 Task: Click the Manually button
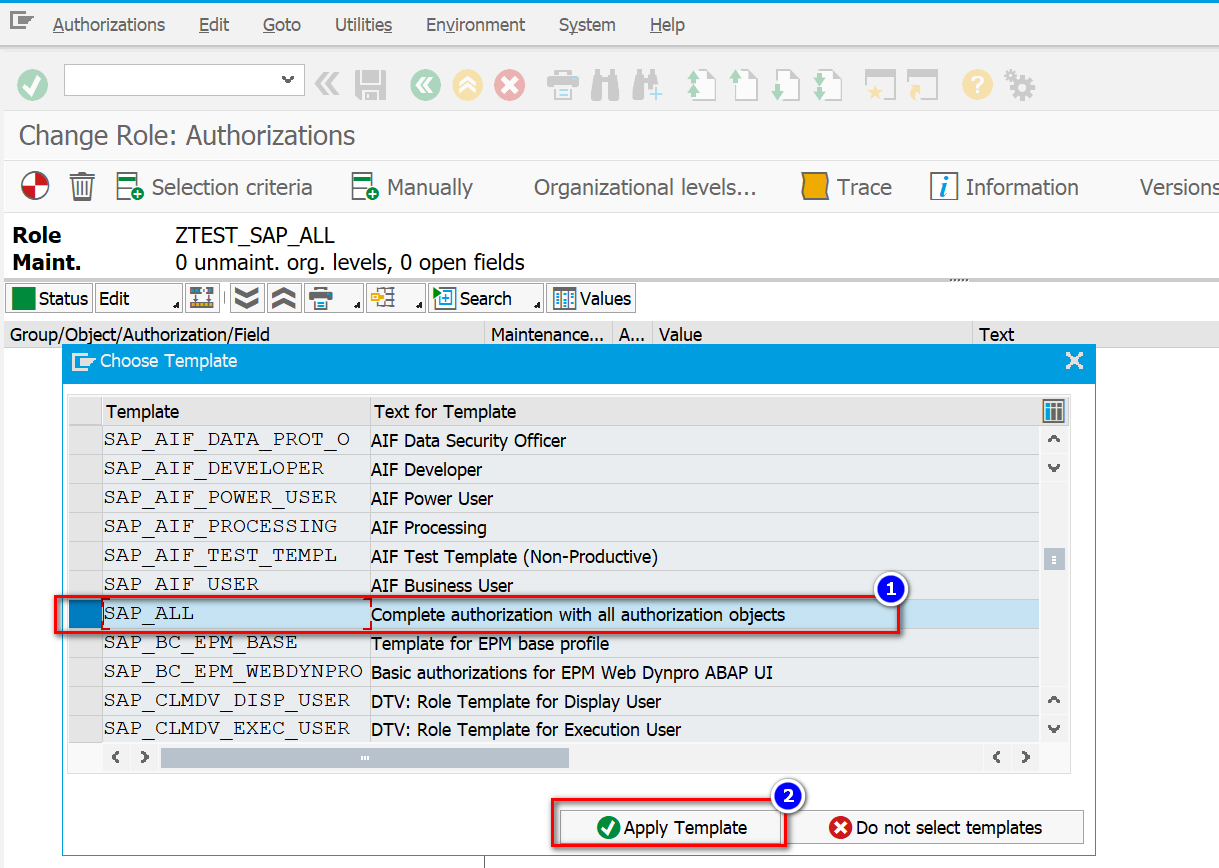pos(412,187)
